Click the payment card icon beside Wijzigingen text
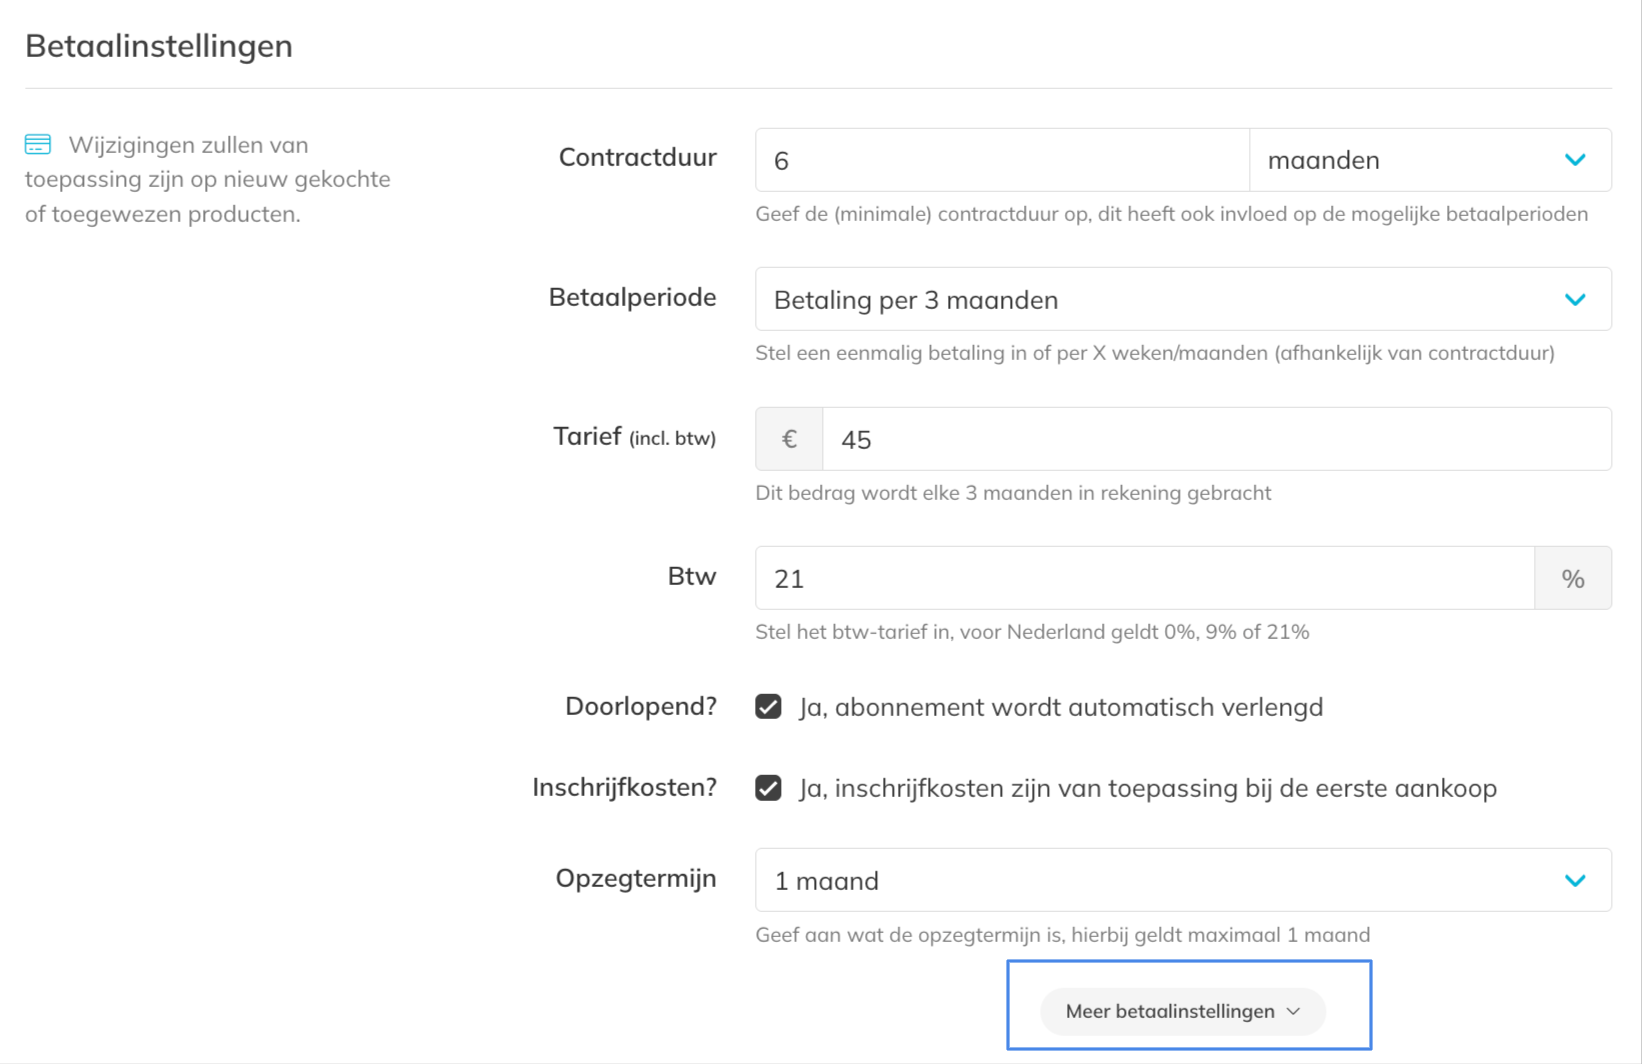The width and height of the screenshot is (1642, 1064). [x=38, y=145]
